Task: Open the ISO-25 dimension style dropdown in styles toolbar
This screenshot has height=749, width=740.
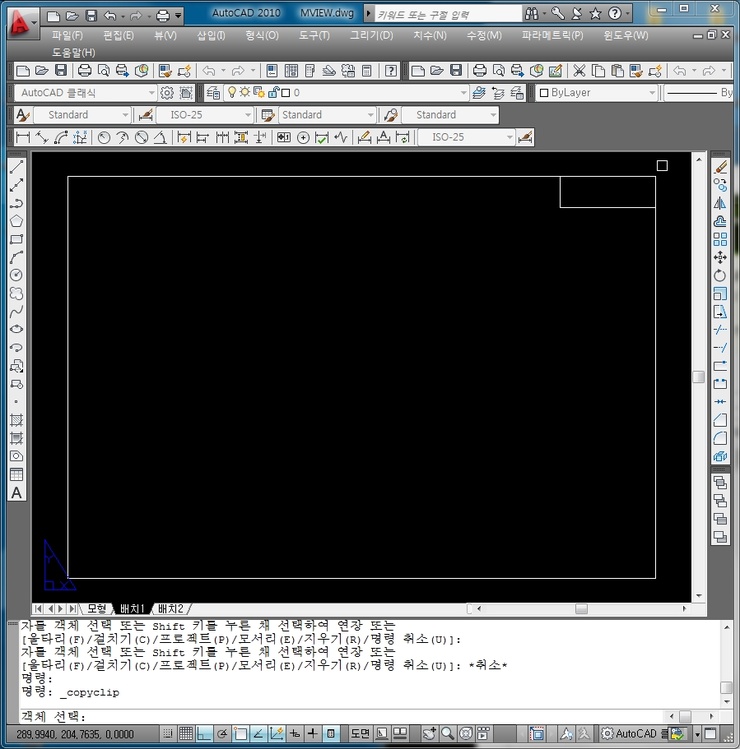Action: pyautogui.click(x=205, y=115)
